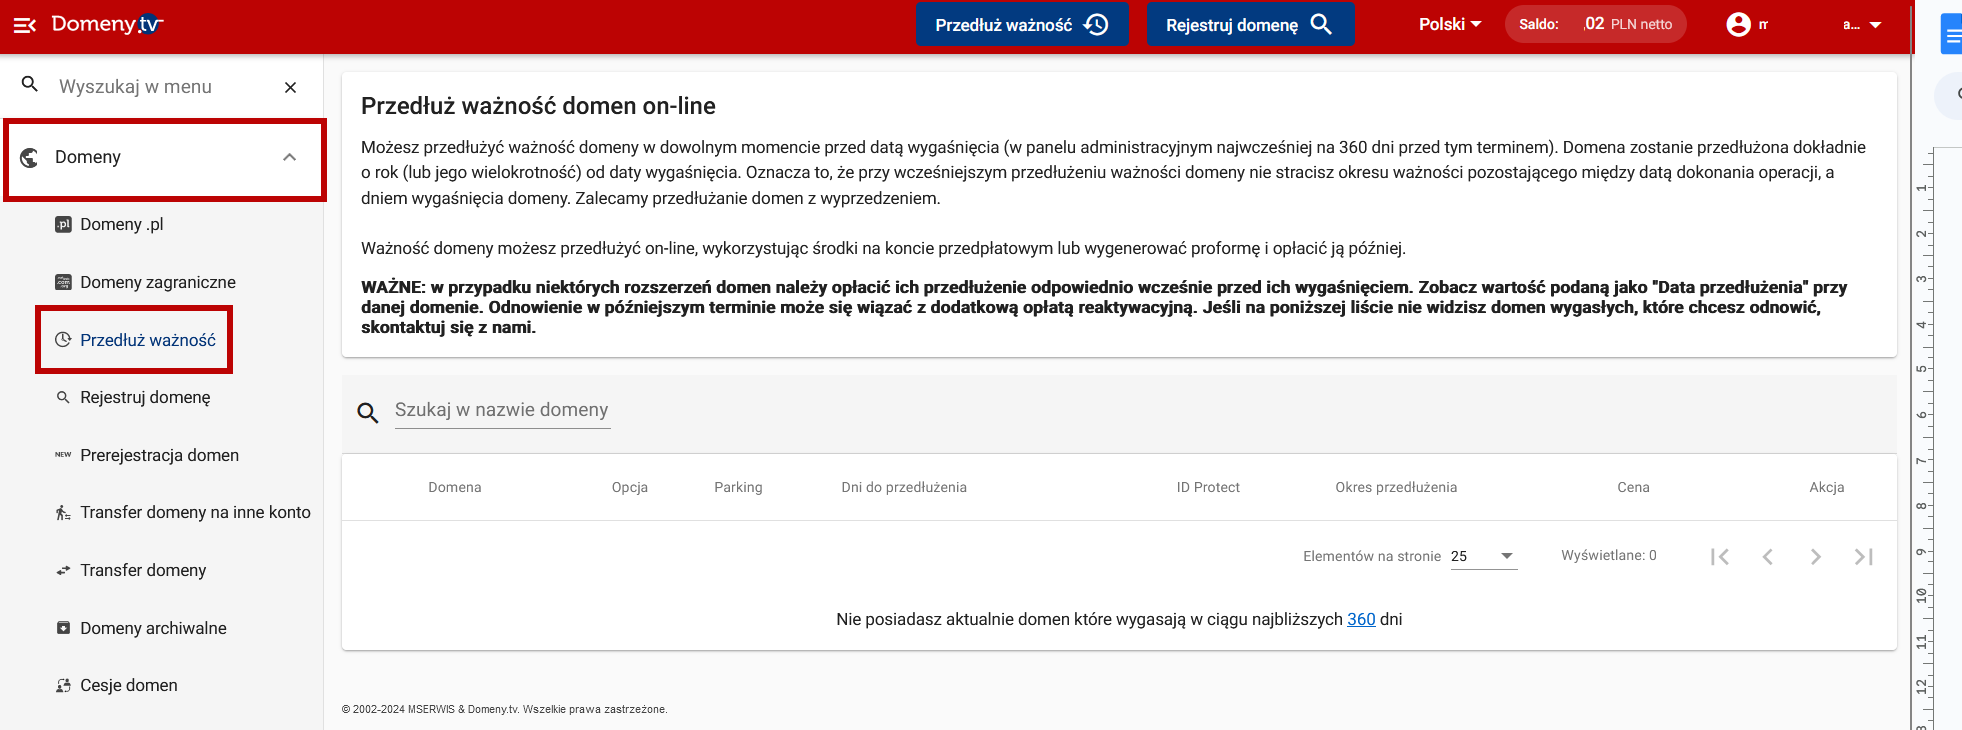Follow the 360 days link
The width and height of the screenshot is (1962, 730).
(x=1361, y=619)
